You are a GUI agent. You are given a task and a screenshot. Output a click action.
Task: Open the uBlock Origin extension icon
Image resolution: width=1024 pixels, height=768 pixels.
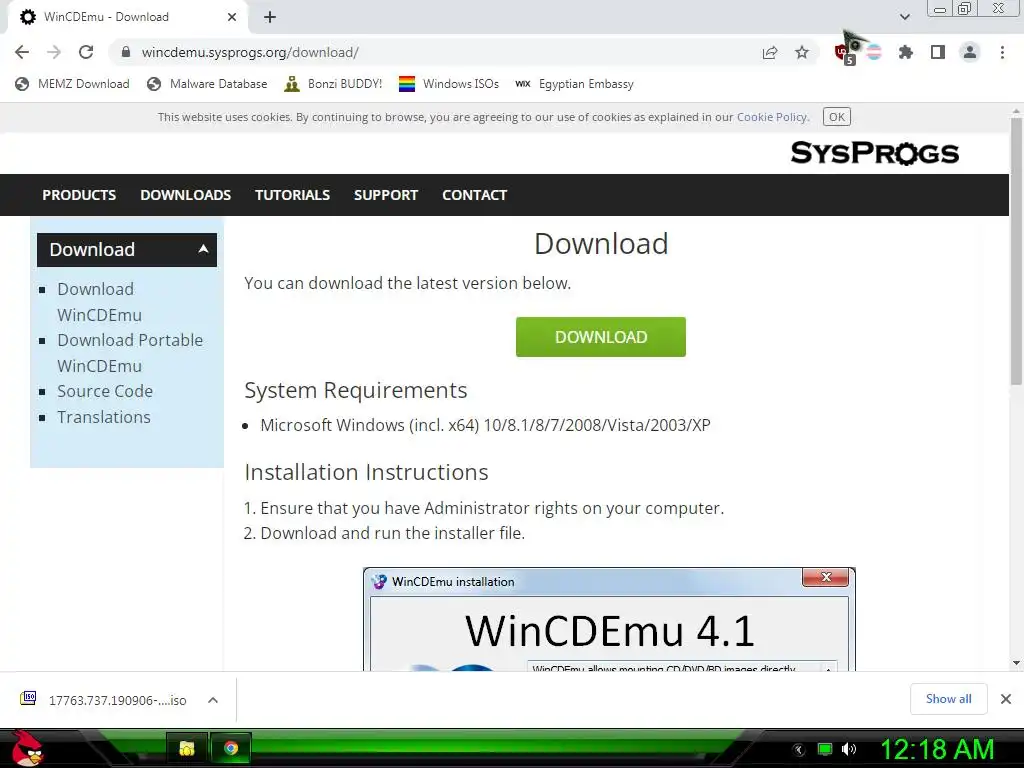tap(844, 53)
